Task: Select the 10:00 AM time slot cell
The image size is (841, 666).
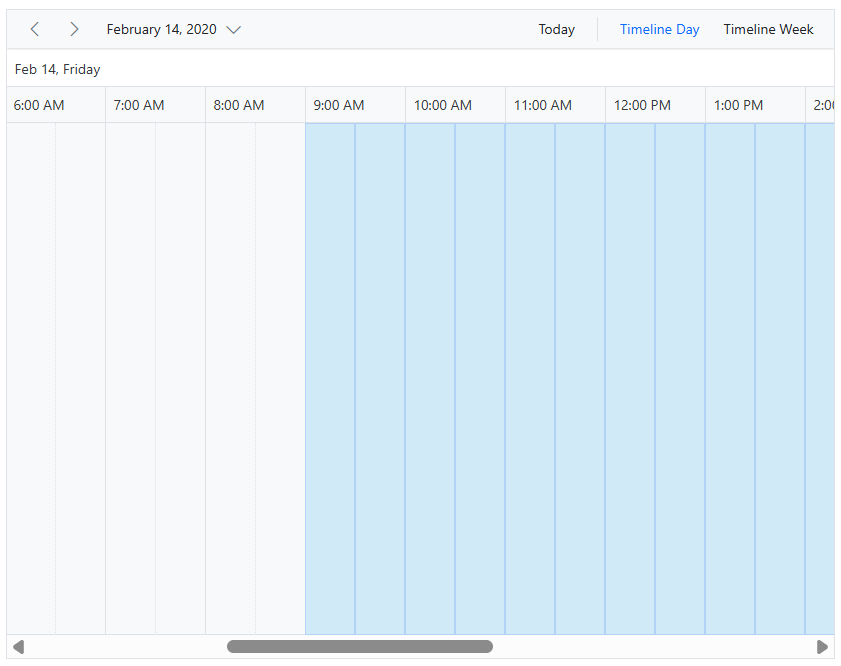Action: (430, 379)
